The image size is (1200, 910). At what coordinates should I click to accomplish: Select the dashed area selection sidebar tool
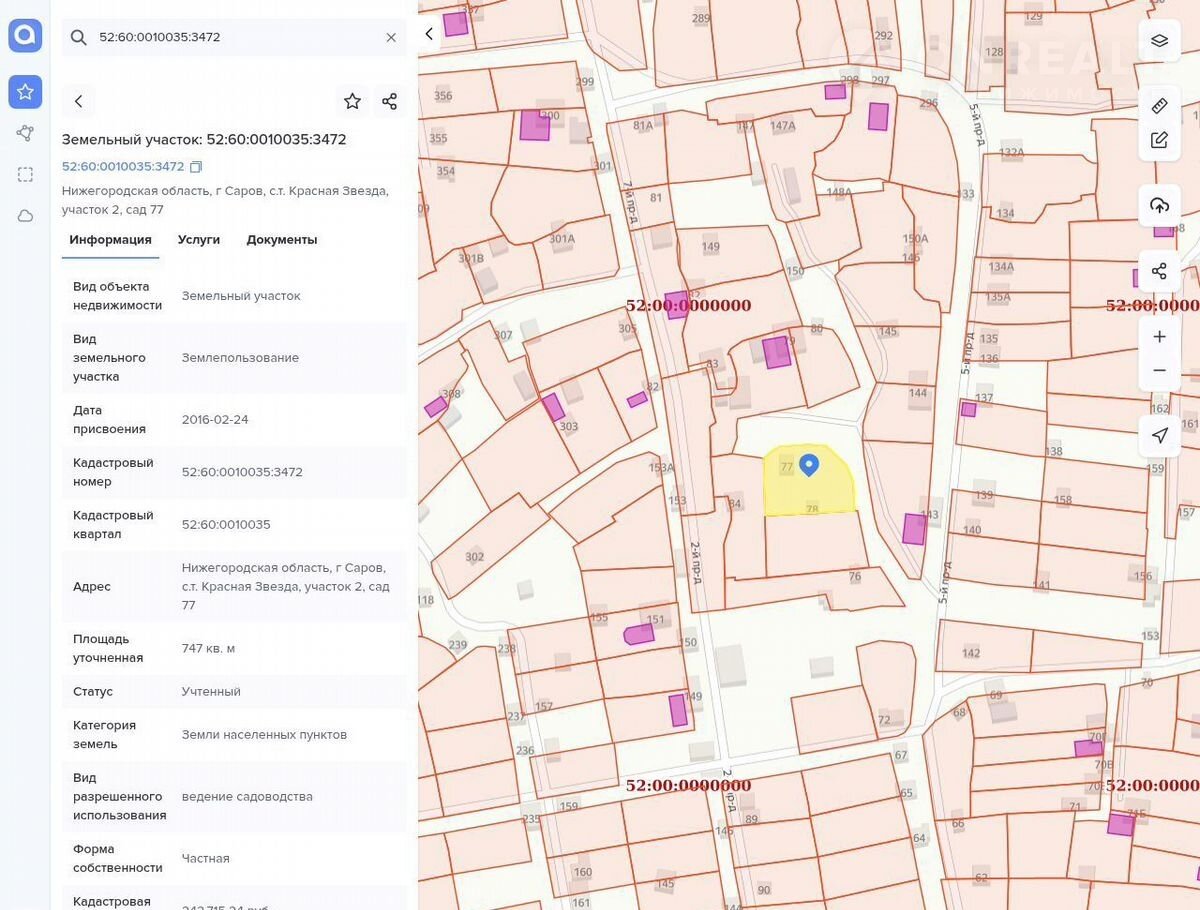[x=25, y=174]
